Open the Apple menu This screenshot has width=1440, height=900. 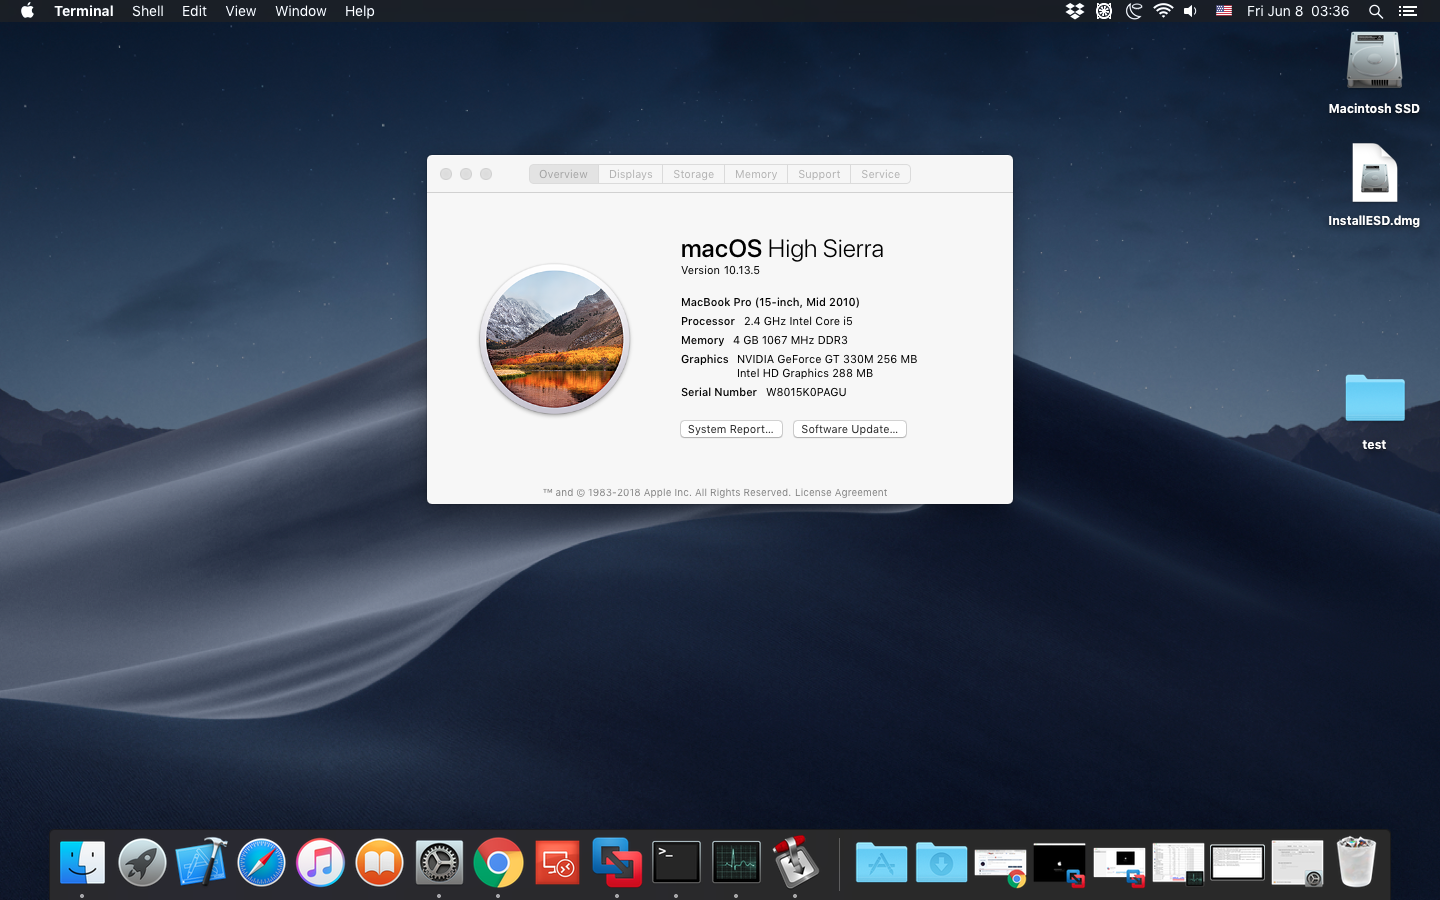pos(27,11)
